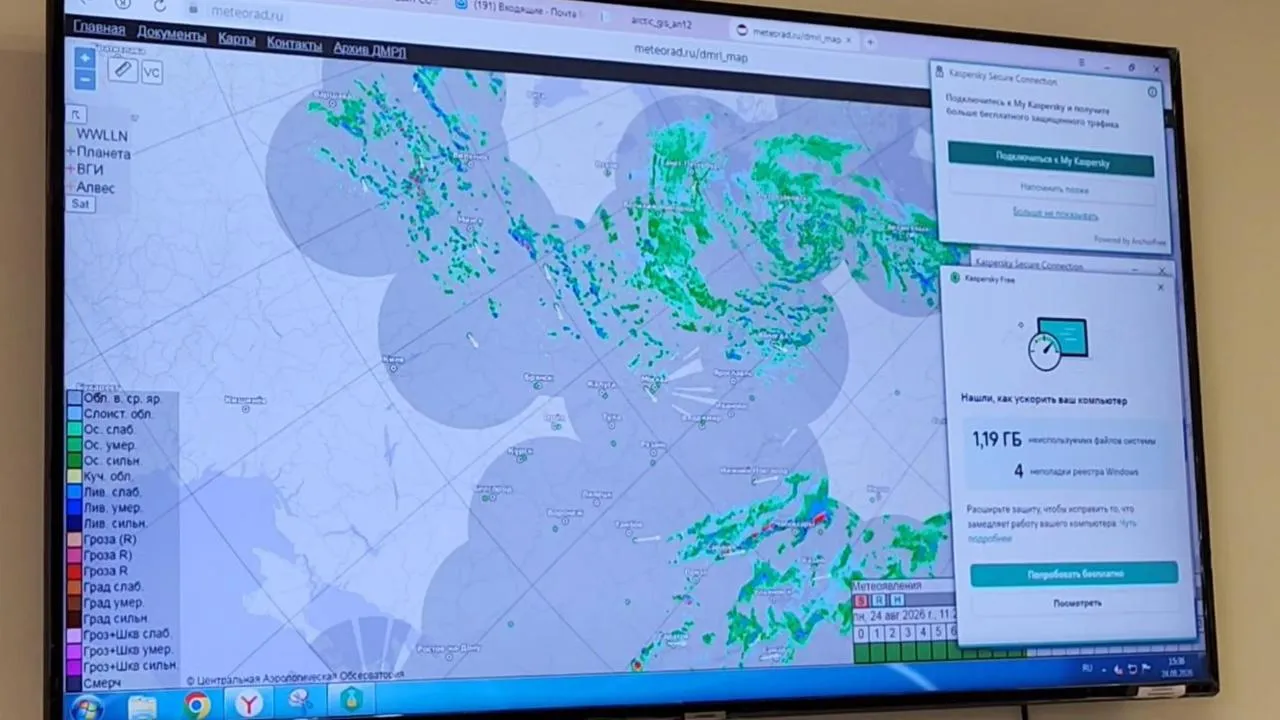Open Windows Start menu
Screen dimensions: 1280x720
click(x=88, y=707)
